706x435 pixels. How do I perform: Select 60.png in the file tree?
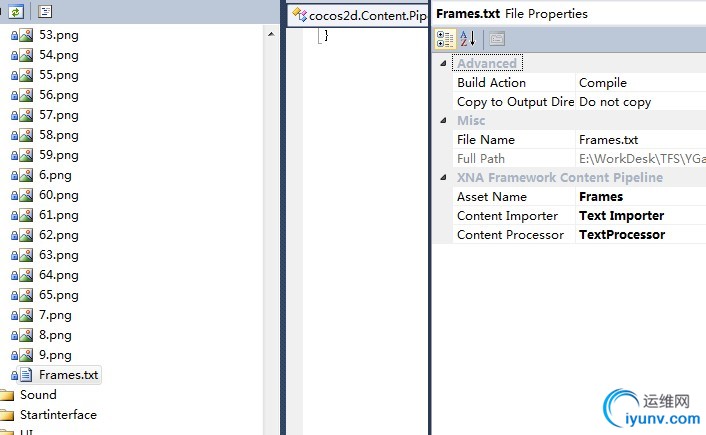58,195
